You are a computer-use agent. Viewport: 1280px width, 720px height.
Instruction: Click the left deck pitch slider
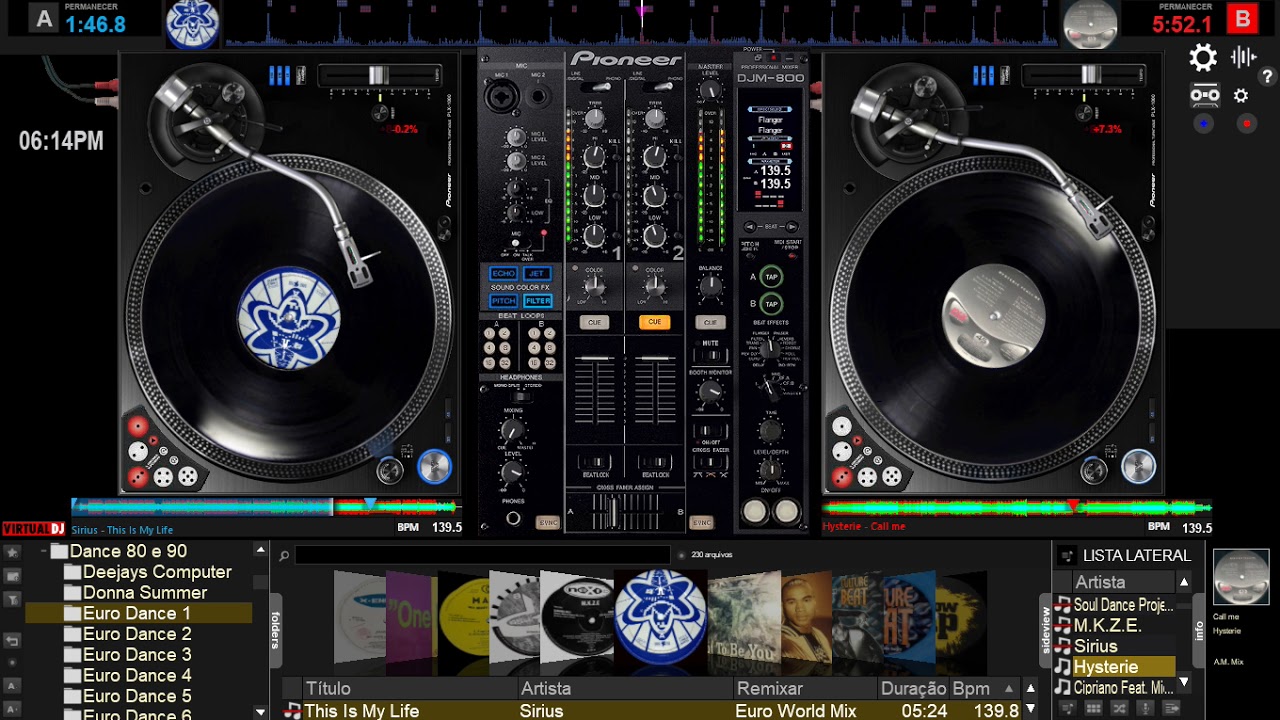pyautogui.click(x=380, y=75)
